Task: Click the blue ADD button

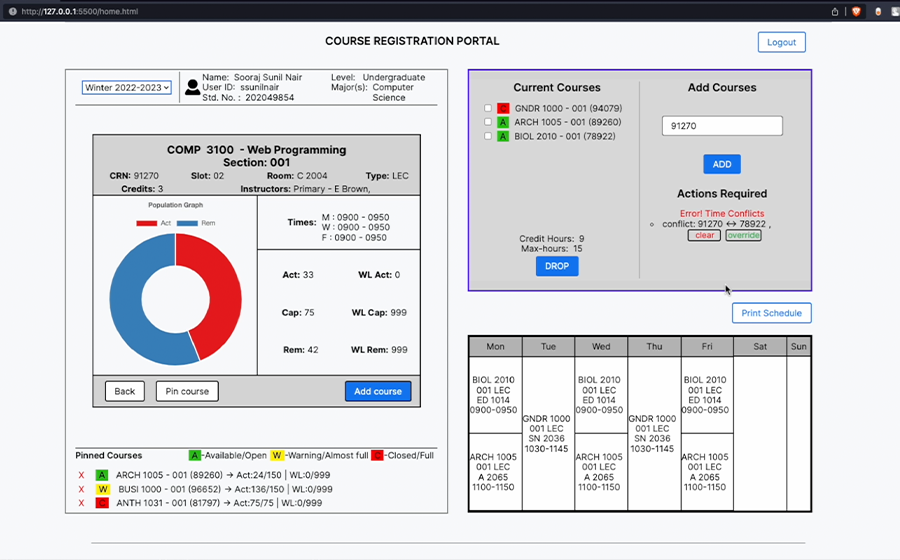Action: (722, 164)
